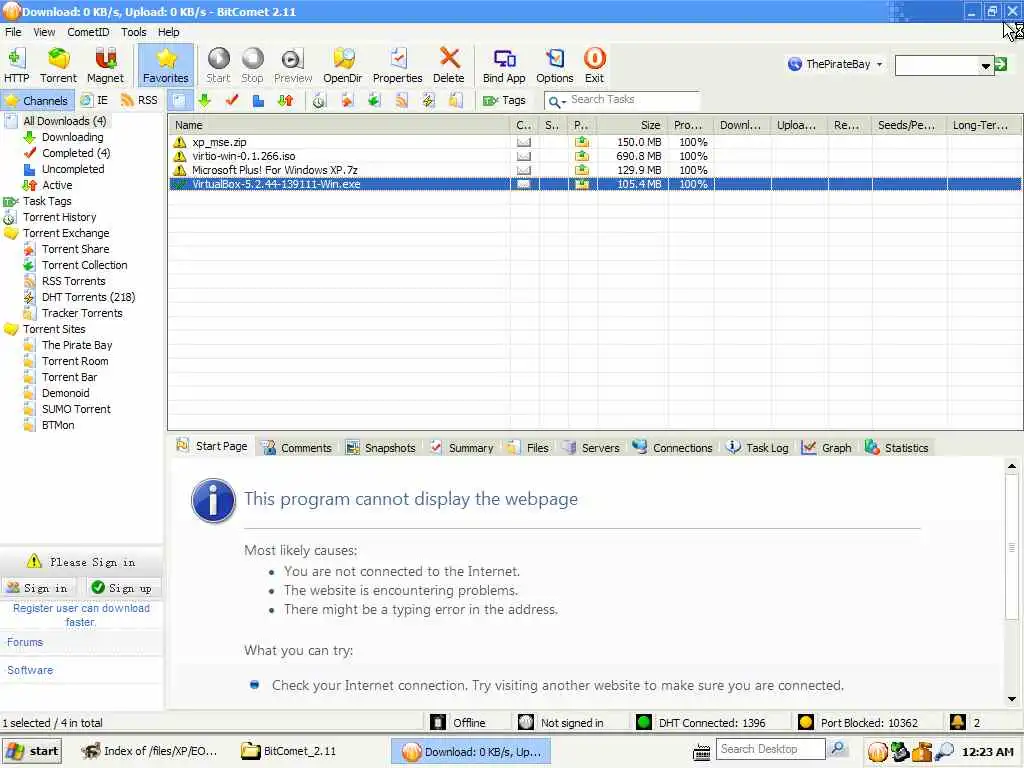Switch to the Comments tab
This screenshot has height=768, width=1024.
pos(297,447)
